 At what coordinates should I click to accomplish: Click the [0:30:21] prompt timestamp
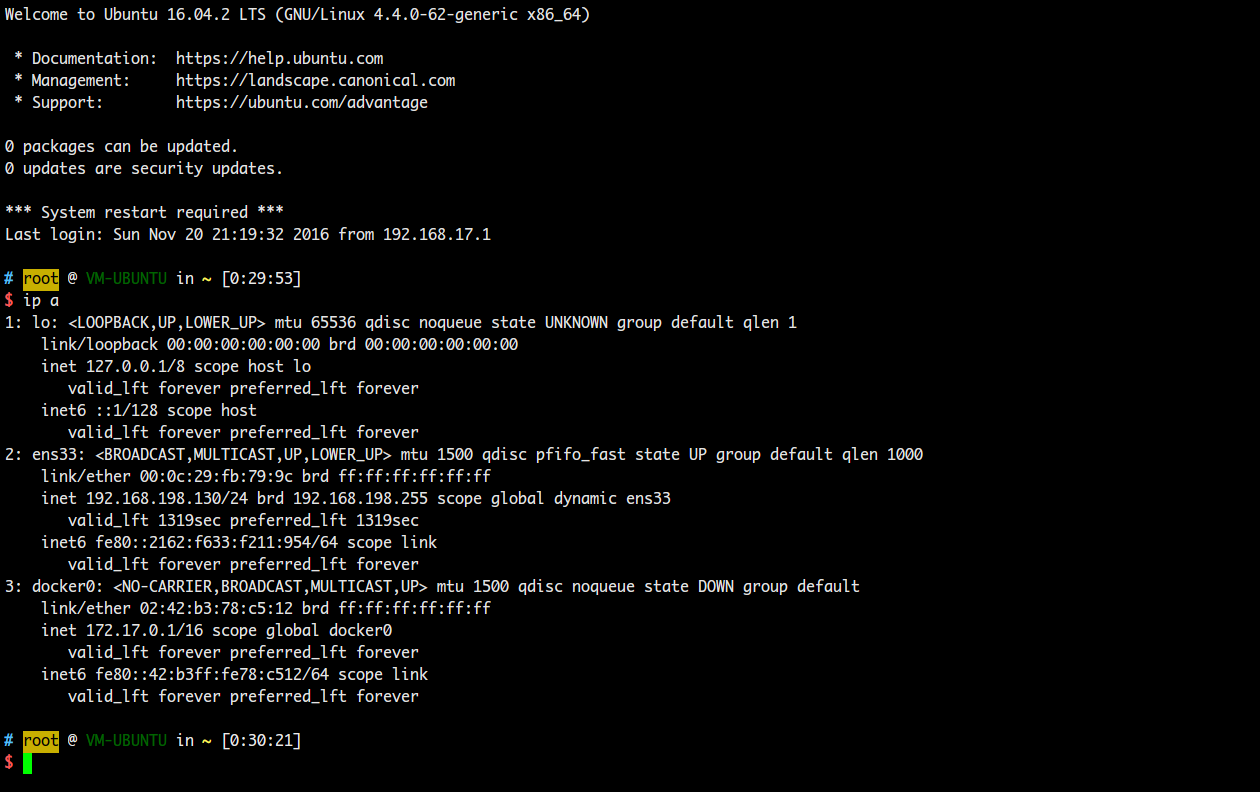(x=261, y=740)
